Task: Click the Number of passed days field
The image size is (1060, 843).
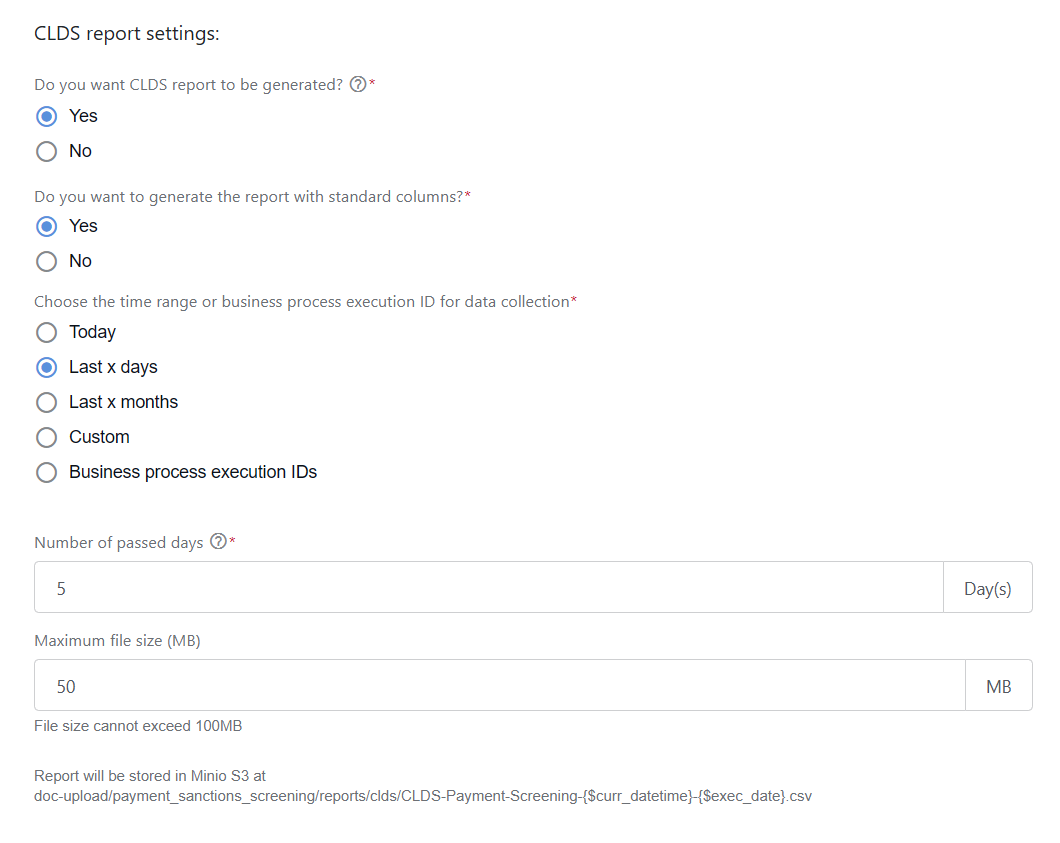Action: (489, 587)
